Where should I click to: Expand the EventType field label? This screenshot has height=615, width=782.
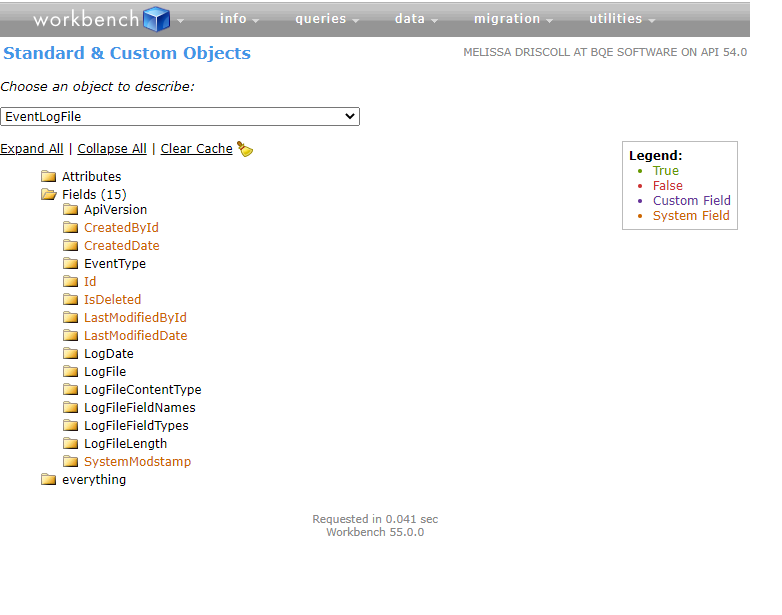[x=115, y=263]
